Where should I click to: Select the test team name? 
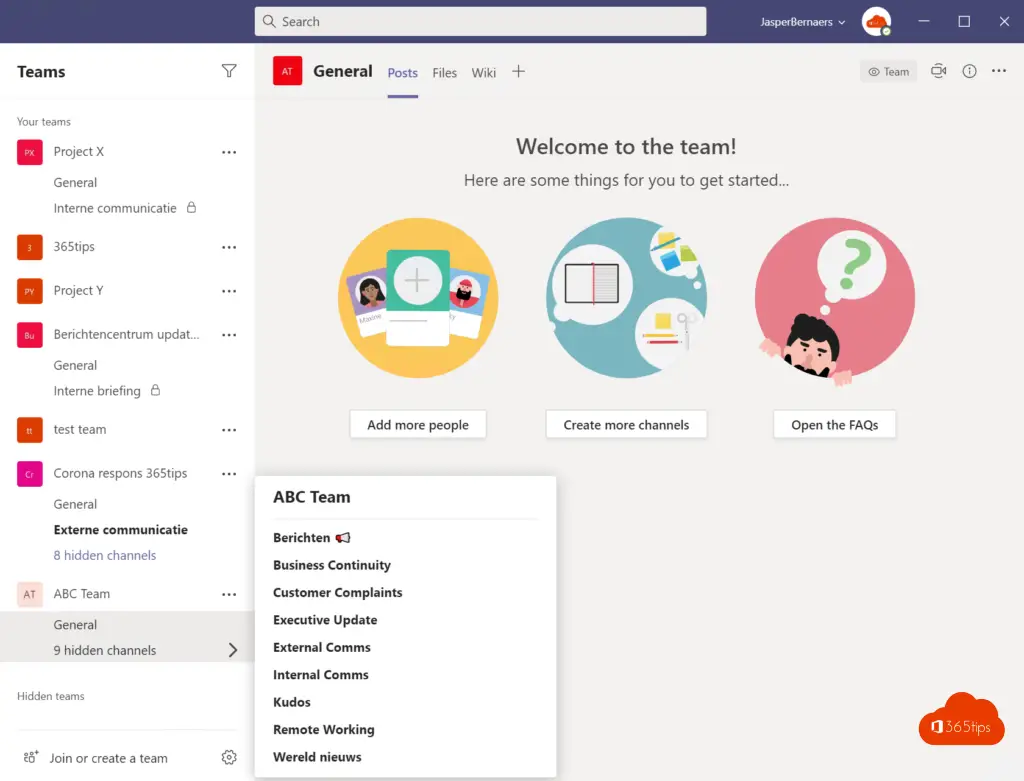tap(80, 429)
